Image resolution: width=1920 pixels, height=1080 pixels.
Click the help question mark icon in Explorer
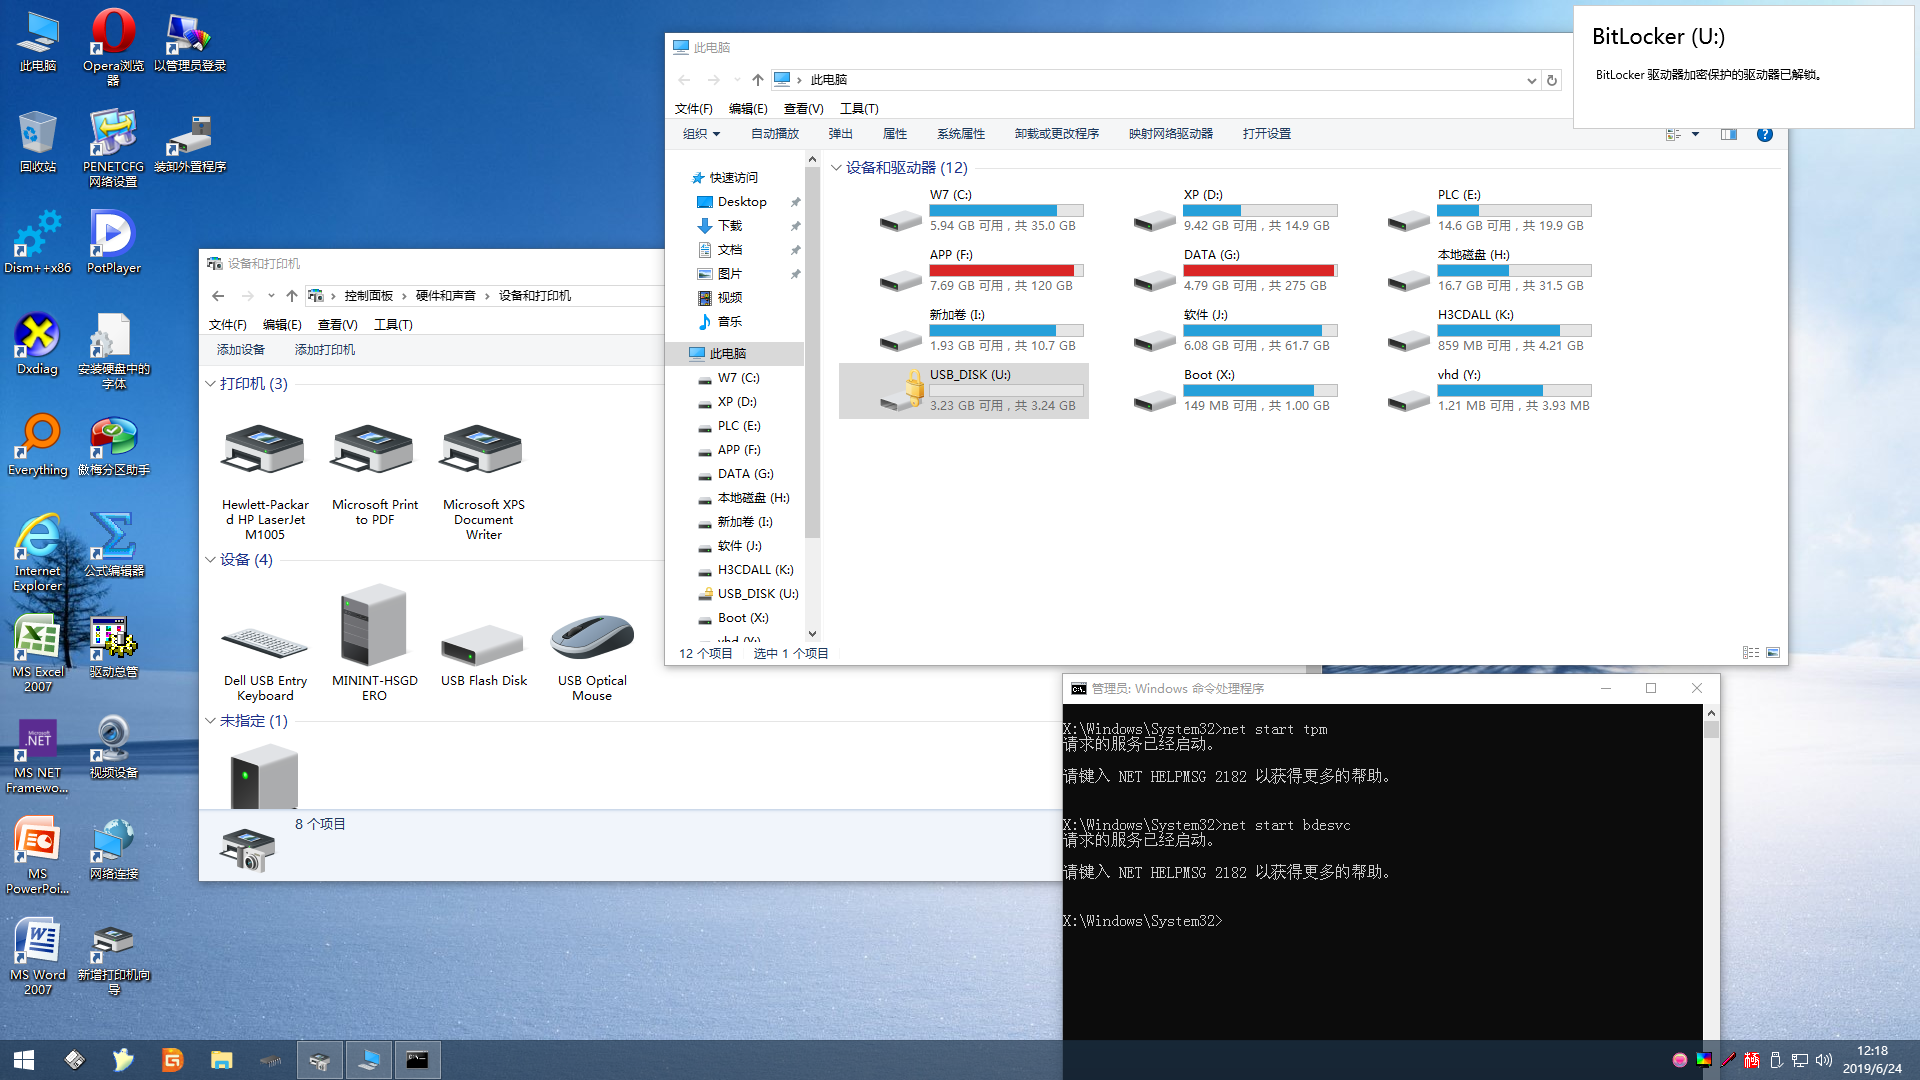click(1764, 135)
